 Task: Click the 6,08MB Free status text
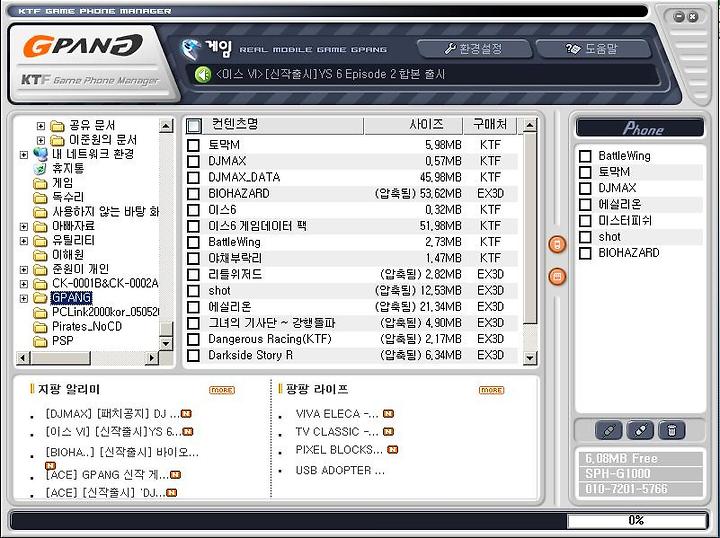(x=621, y=459)
